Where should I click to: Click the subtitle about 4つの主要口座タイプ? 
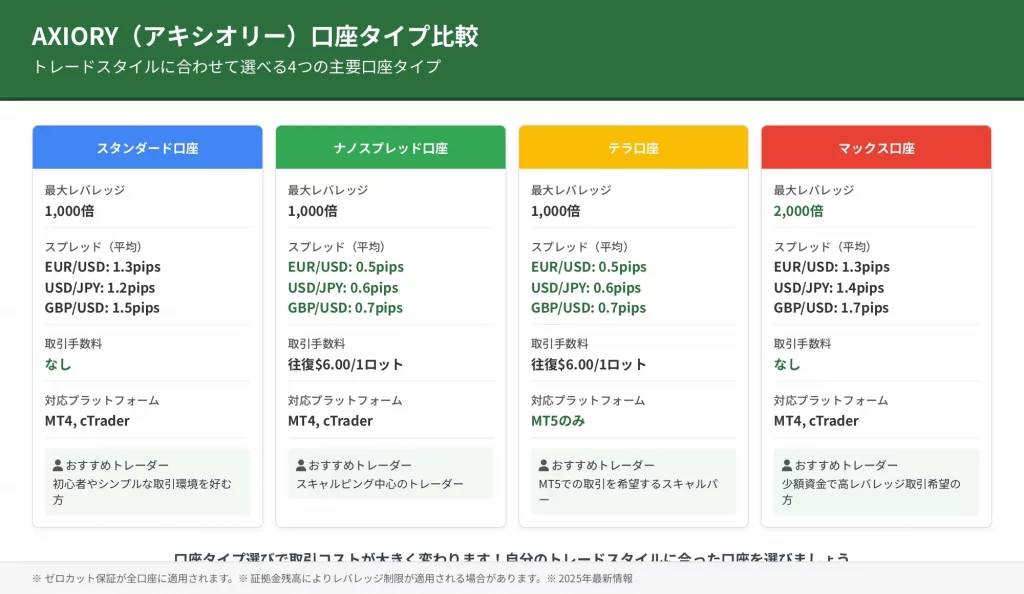click(x=236, y=67)
